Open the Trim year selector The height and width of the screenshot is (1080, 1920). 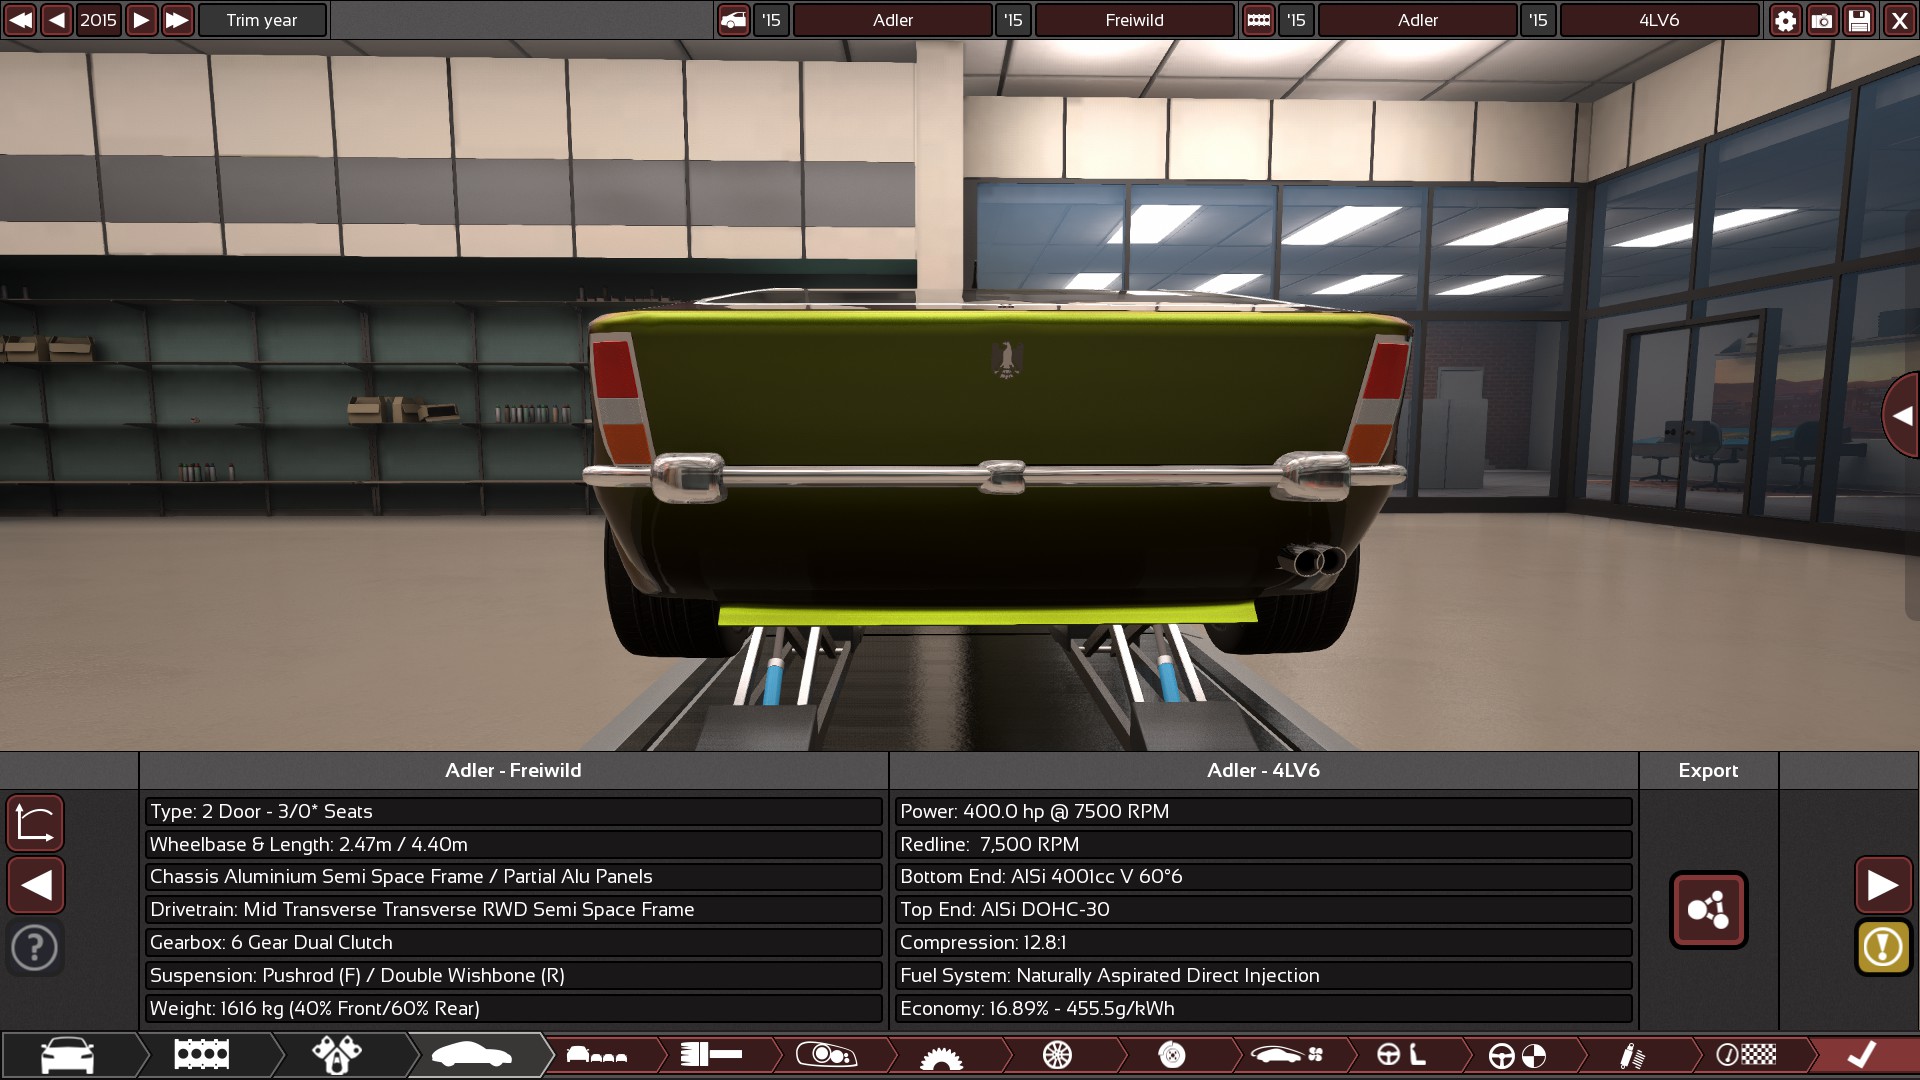[x=262, y=20]
